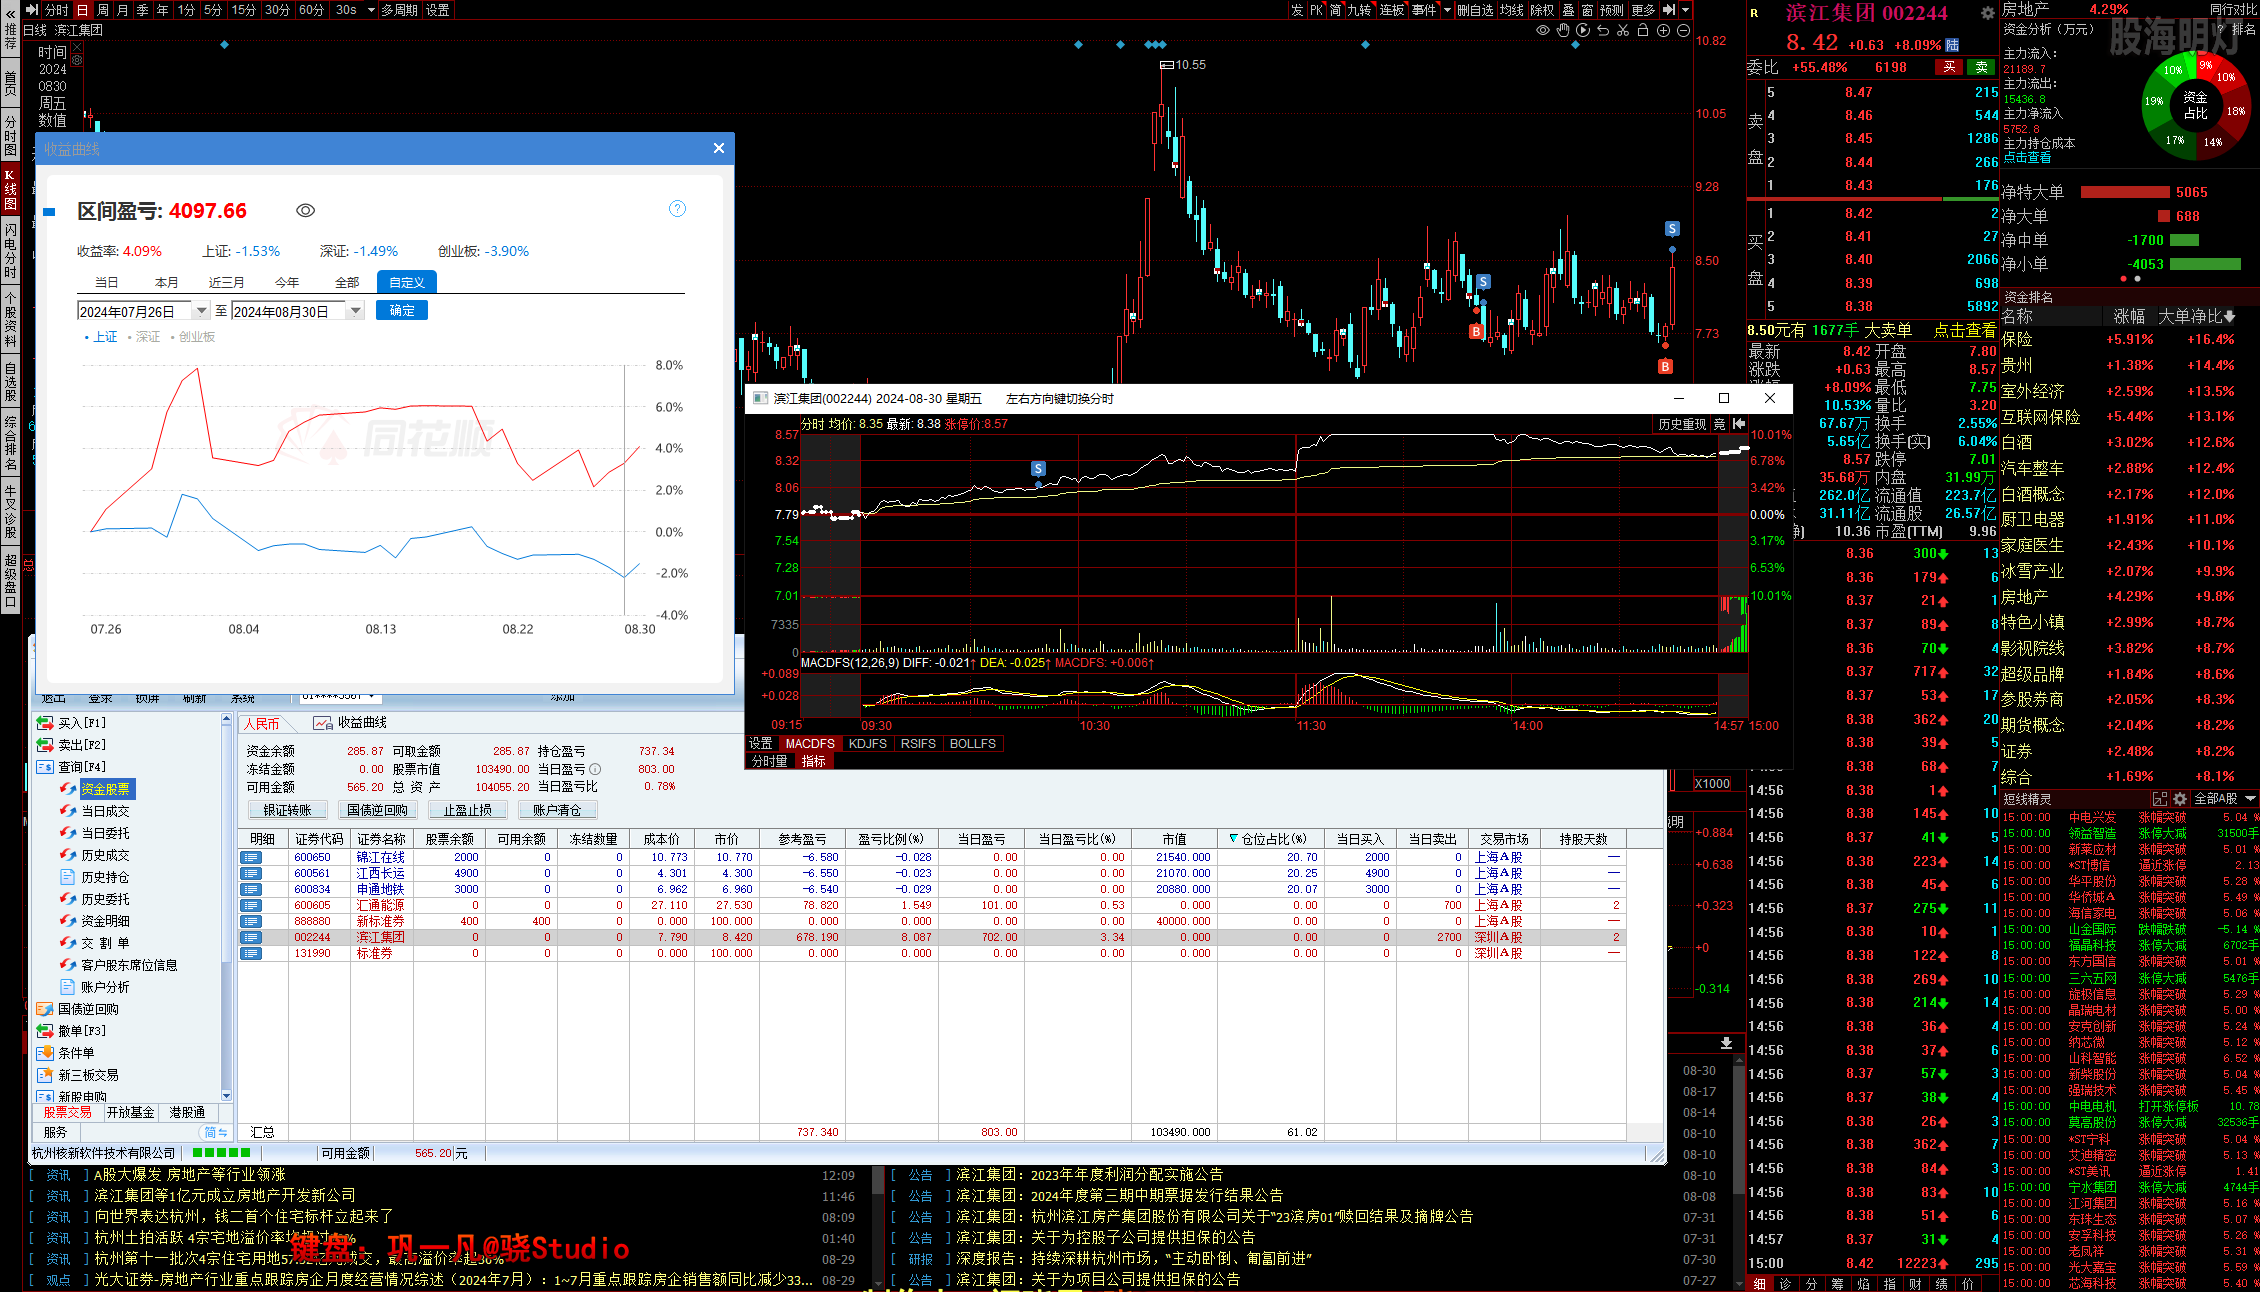
Task: Select the 本月 range option
Action: point(167,283)
